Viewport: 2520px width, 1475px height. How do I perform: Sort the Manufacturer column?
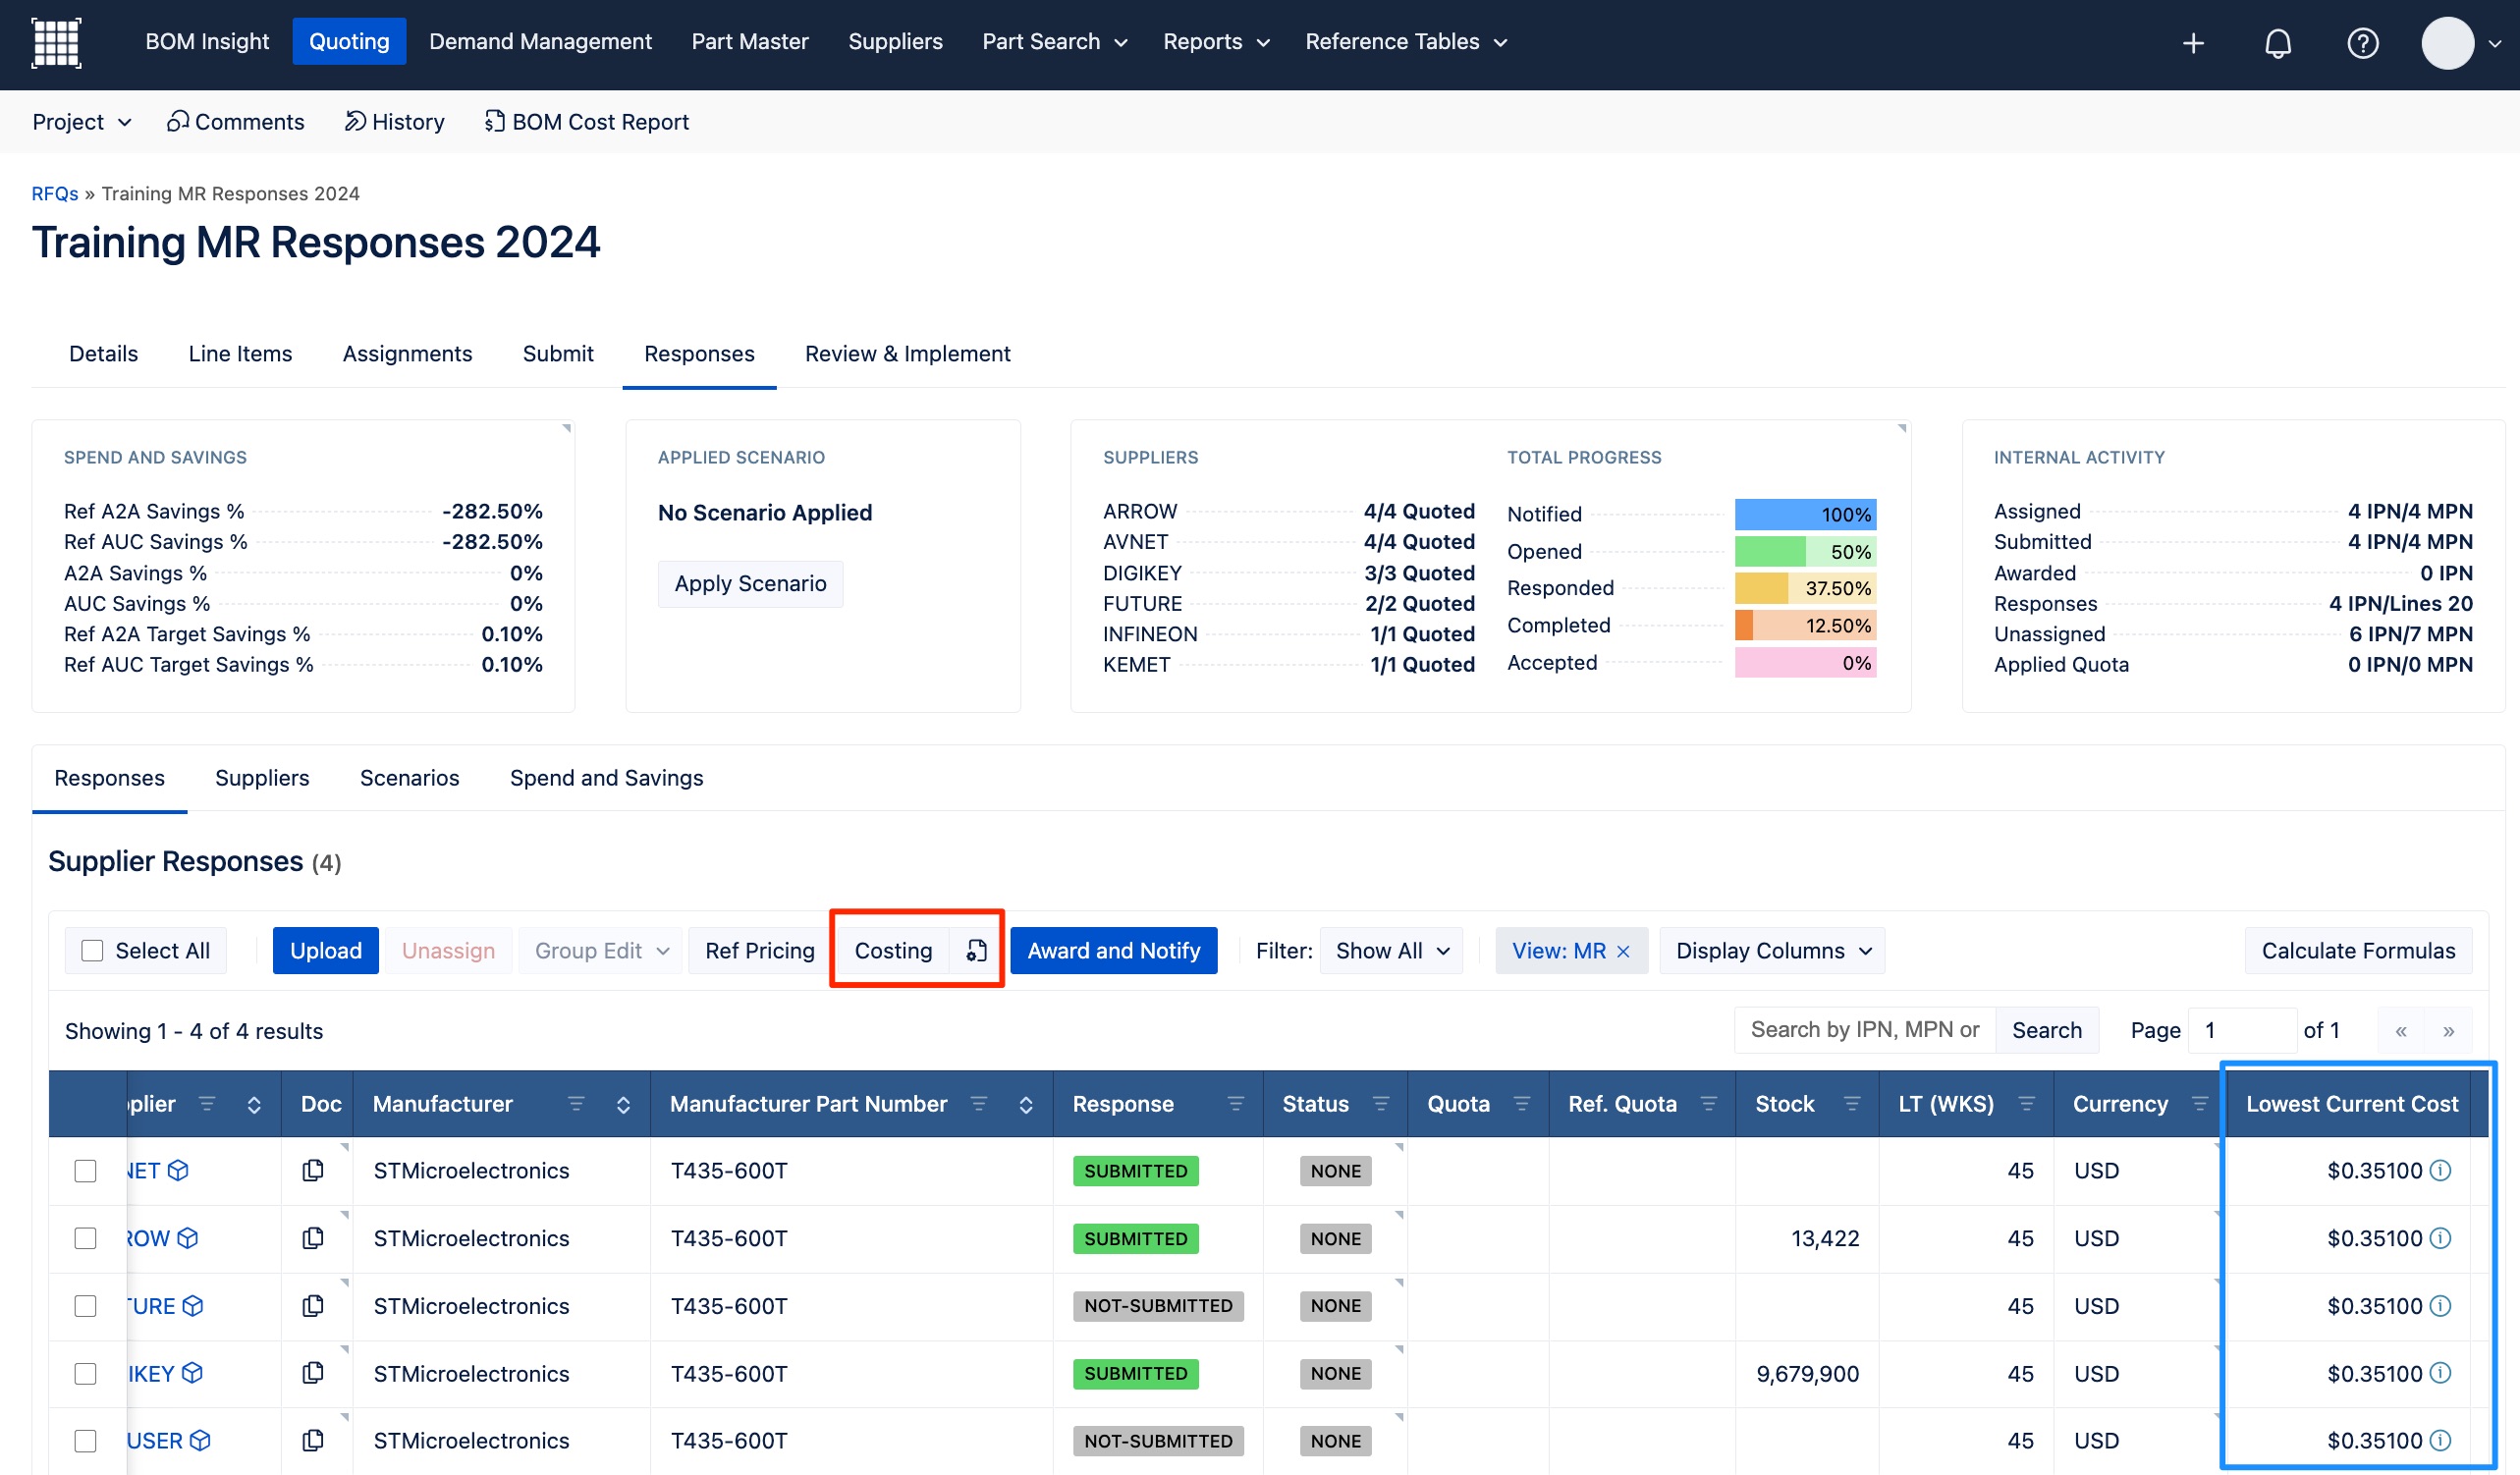tap(623, 1104)
